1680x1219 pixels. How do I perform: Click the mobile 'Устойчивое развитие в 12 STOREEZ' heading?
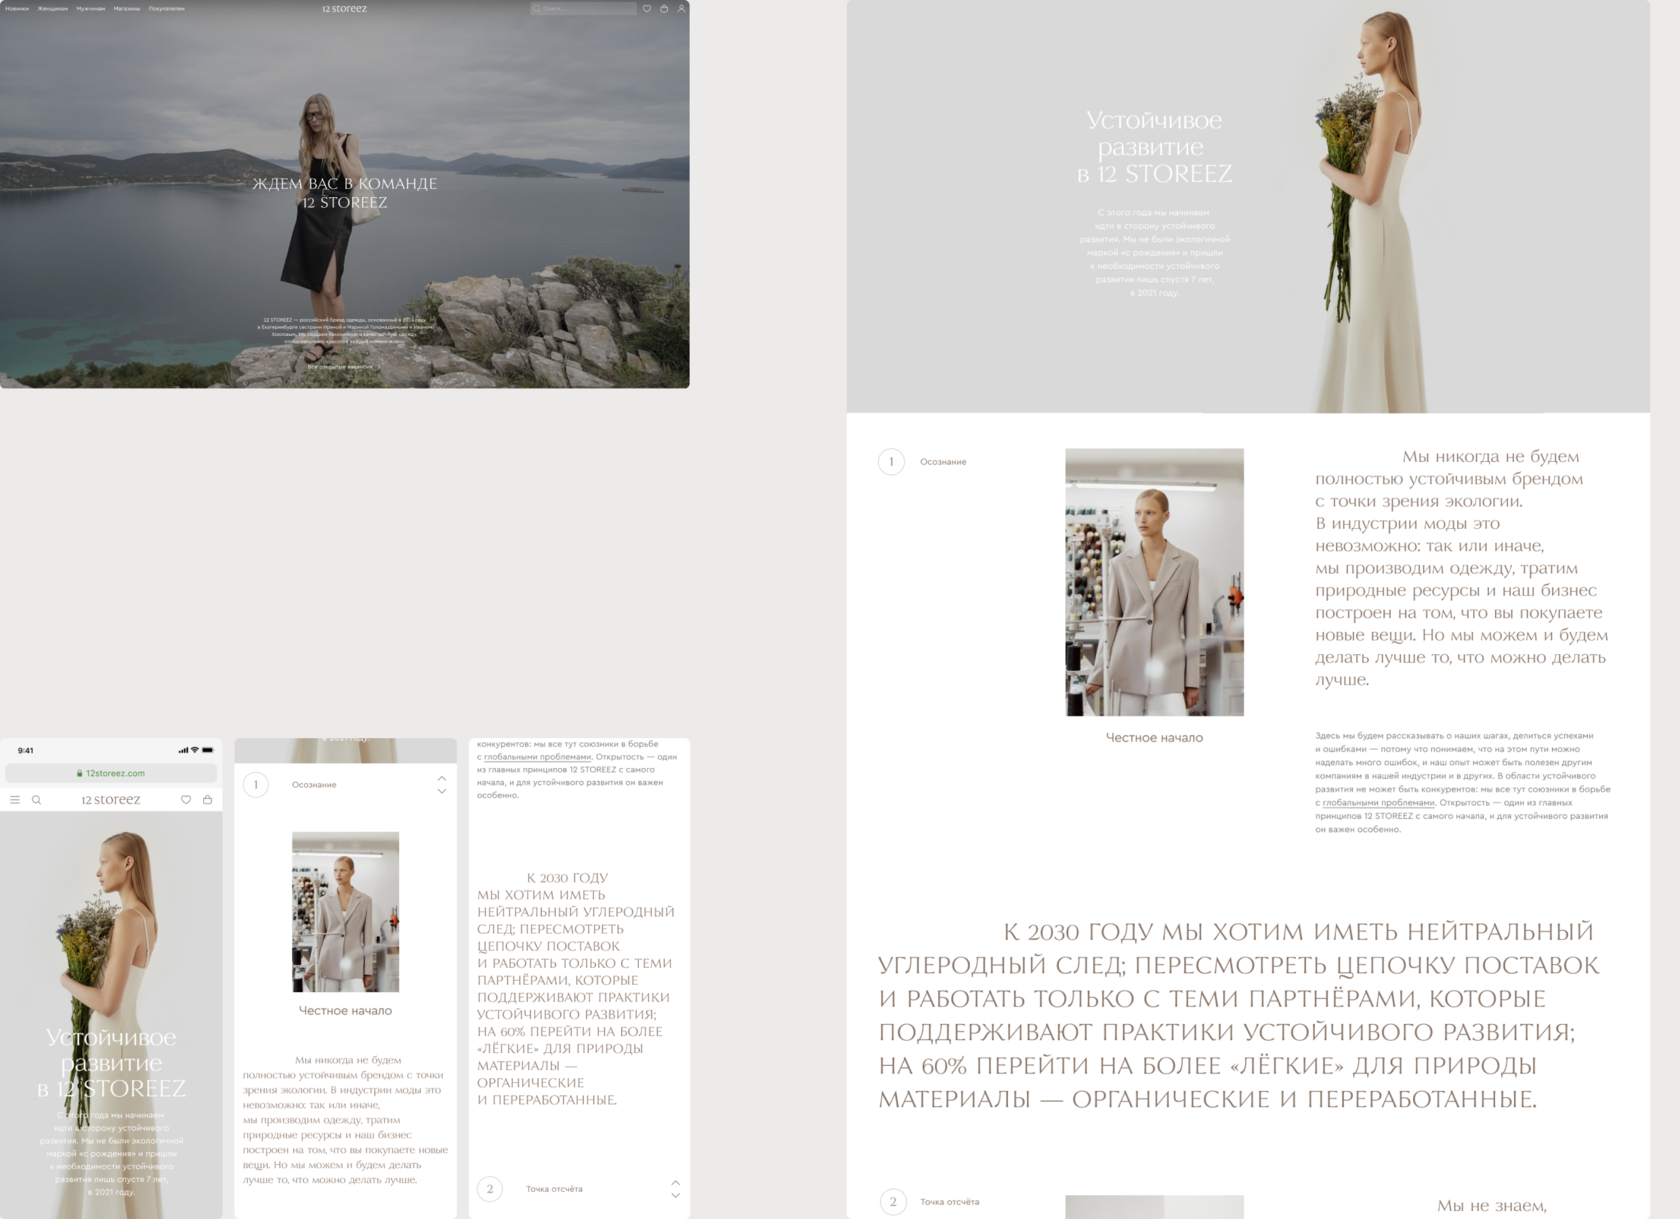tap(111, 1063)
